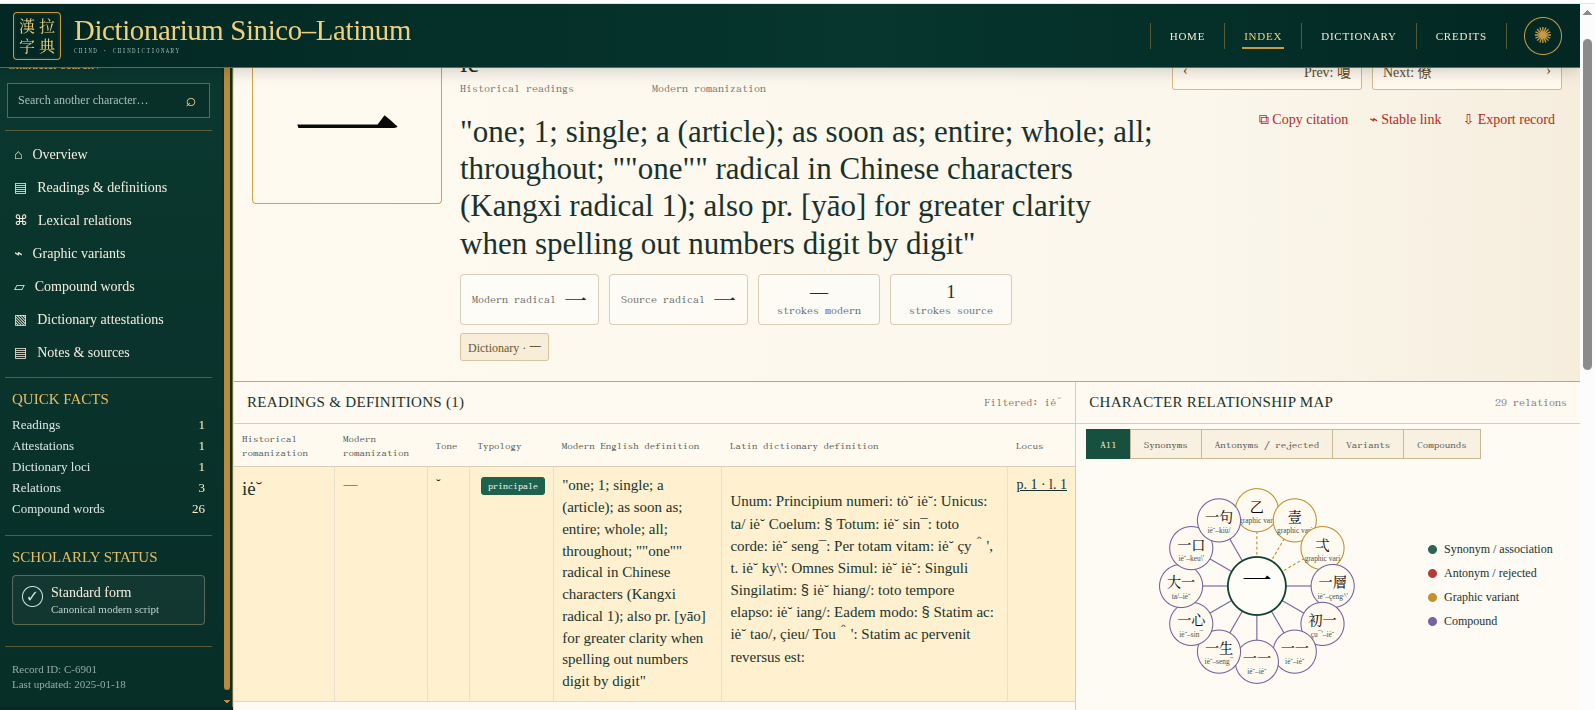
Task: Click gold Graphic variant legend dot
Action: [1433, 597]
